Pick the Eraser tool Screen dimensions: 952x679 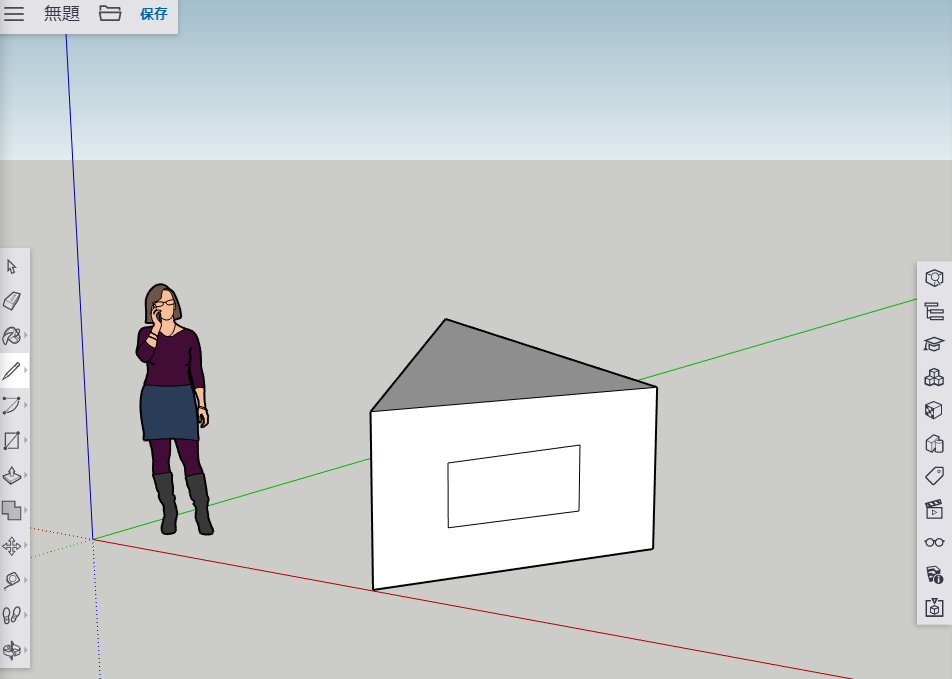click(x=12, y=301)
